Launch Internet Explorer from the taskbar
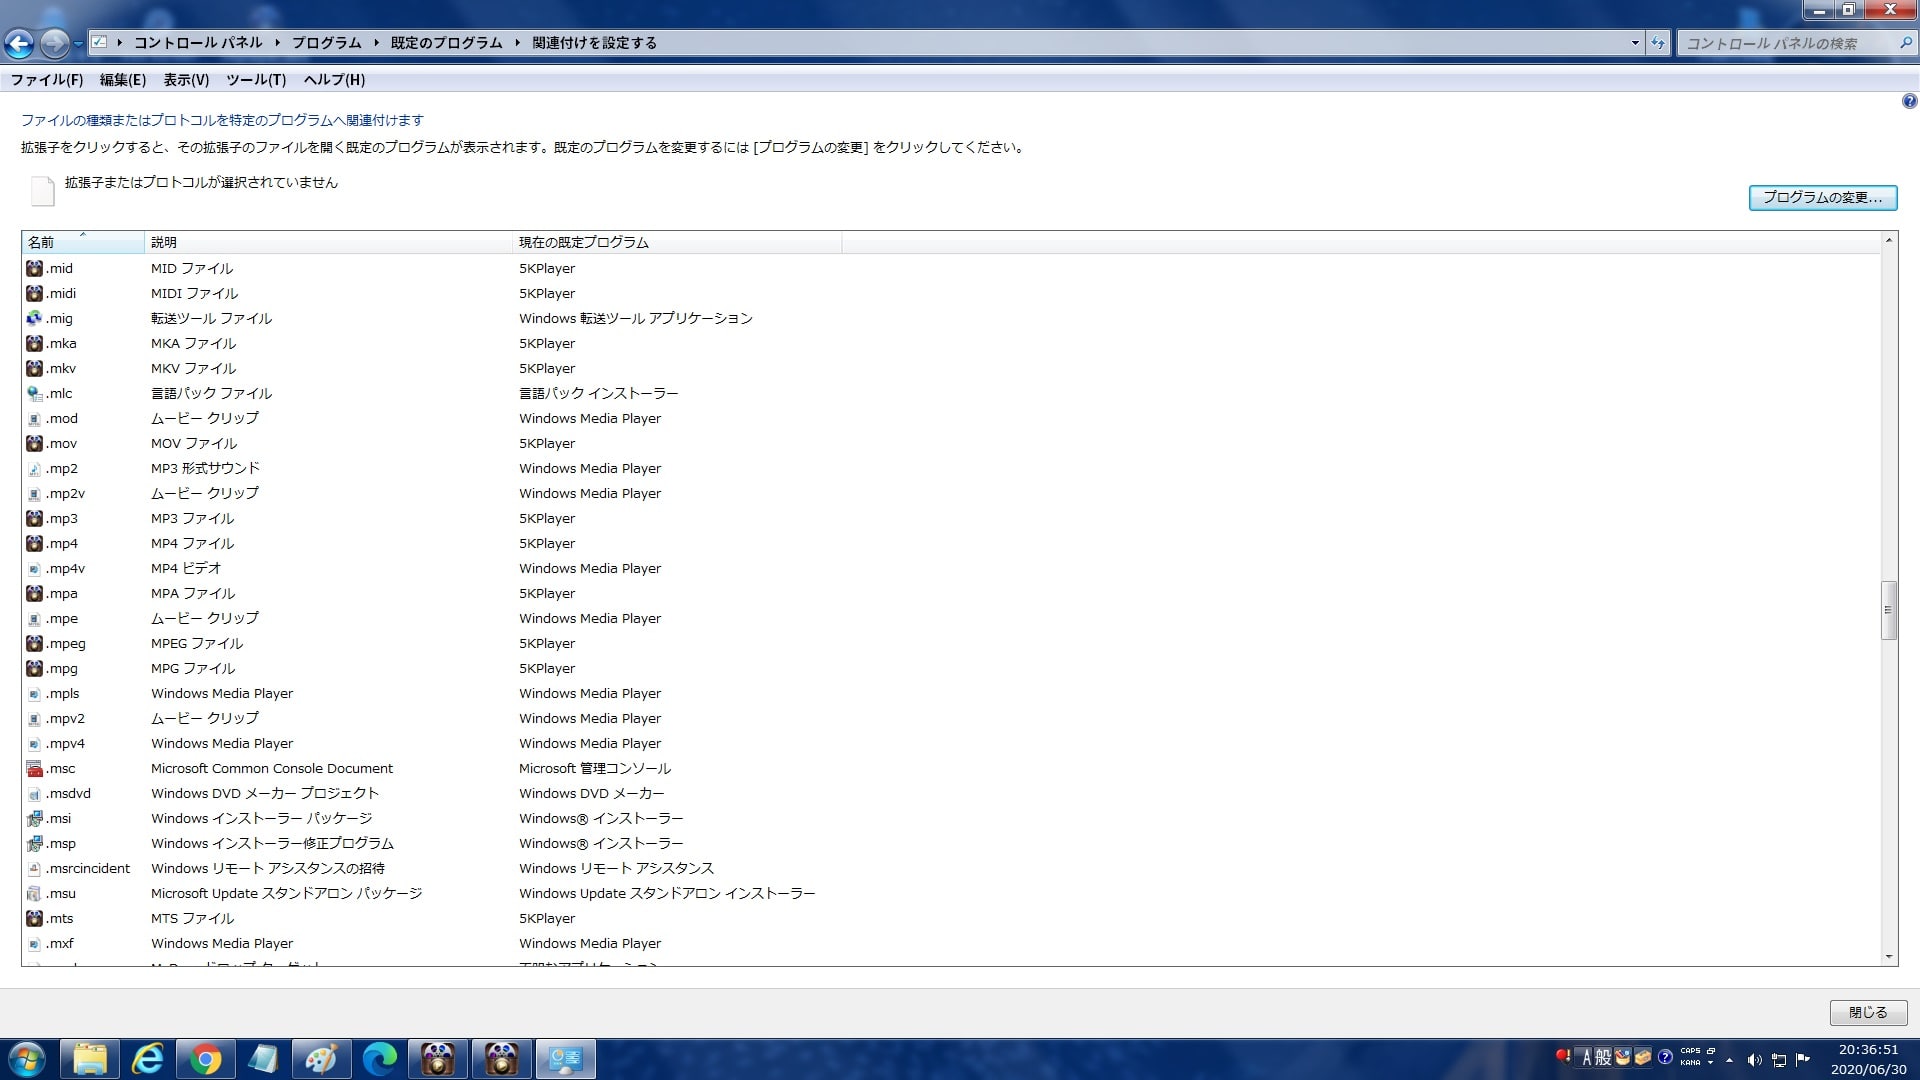This screenshot has height=1080, width=1920. (x=148, y=1059)
